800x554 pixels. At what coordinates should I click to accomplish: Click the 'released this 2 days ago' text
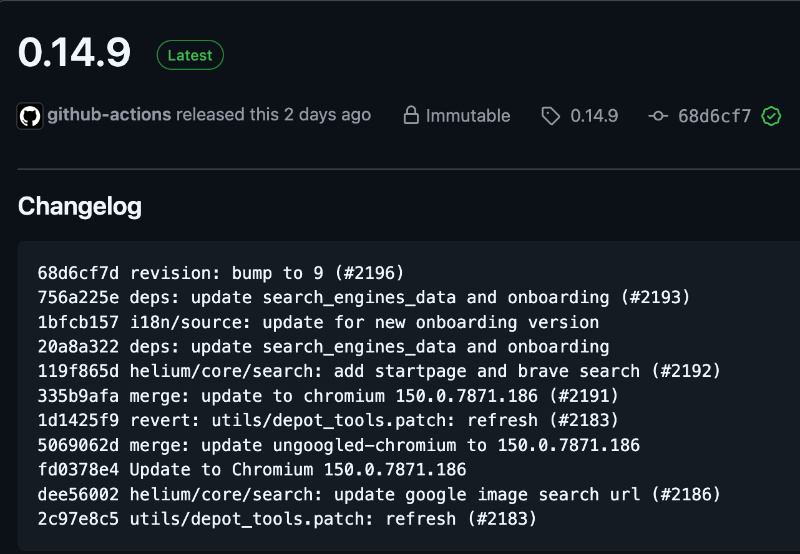pos(273,115)
